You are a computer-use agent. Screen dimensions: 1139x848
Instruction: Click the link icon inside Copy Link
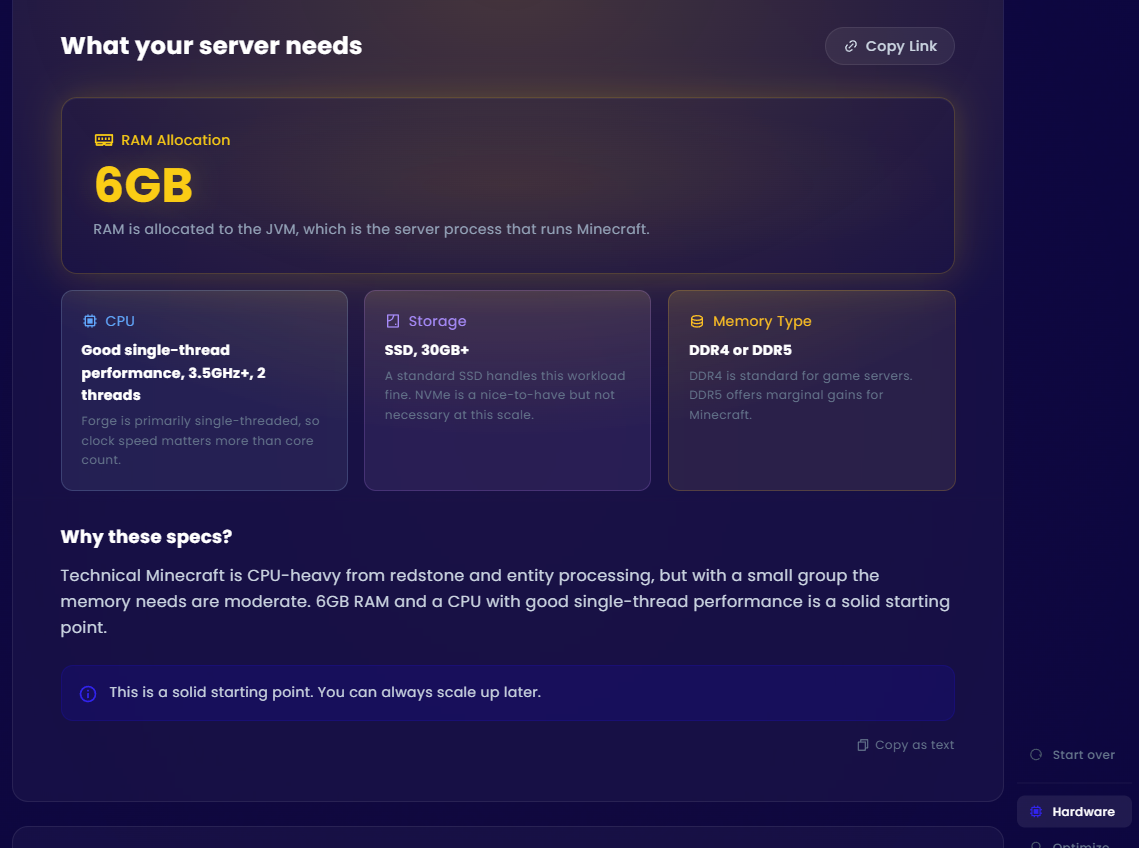point(851,46)
